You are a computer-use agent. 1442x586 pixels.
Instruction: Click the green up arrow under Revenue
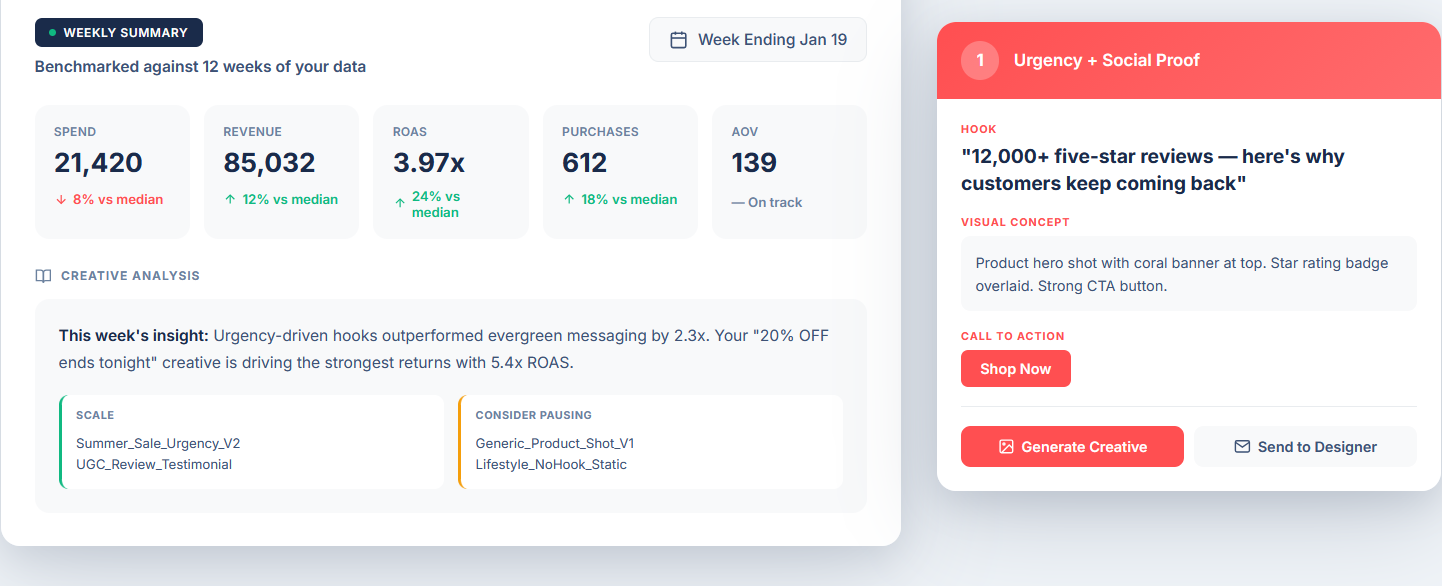[230, 200]
